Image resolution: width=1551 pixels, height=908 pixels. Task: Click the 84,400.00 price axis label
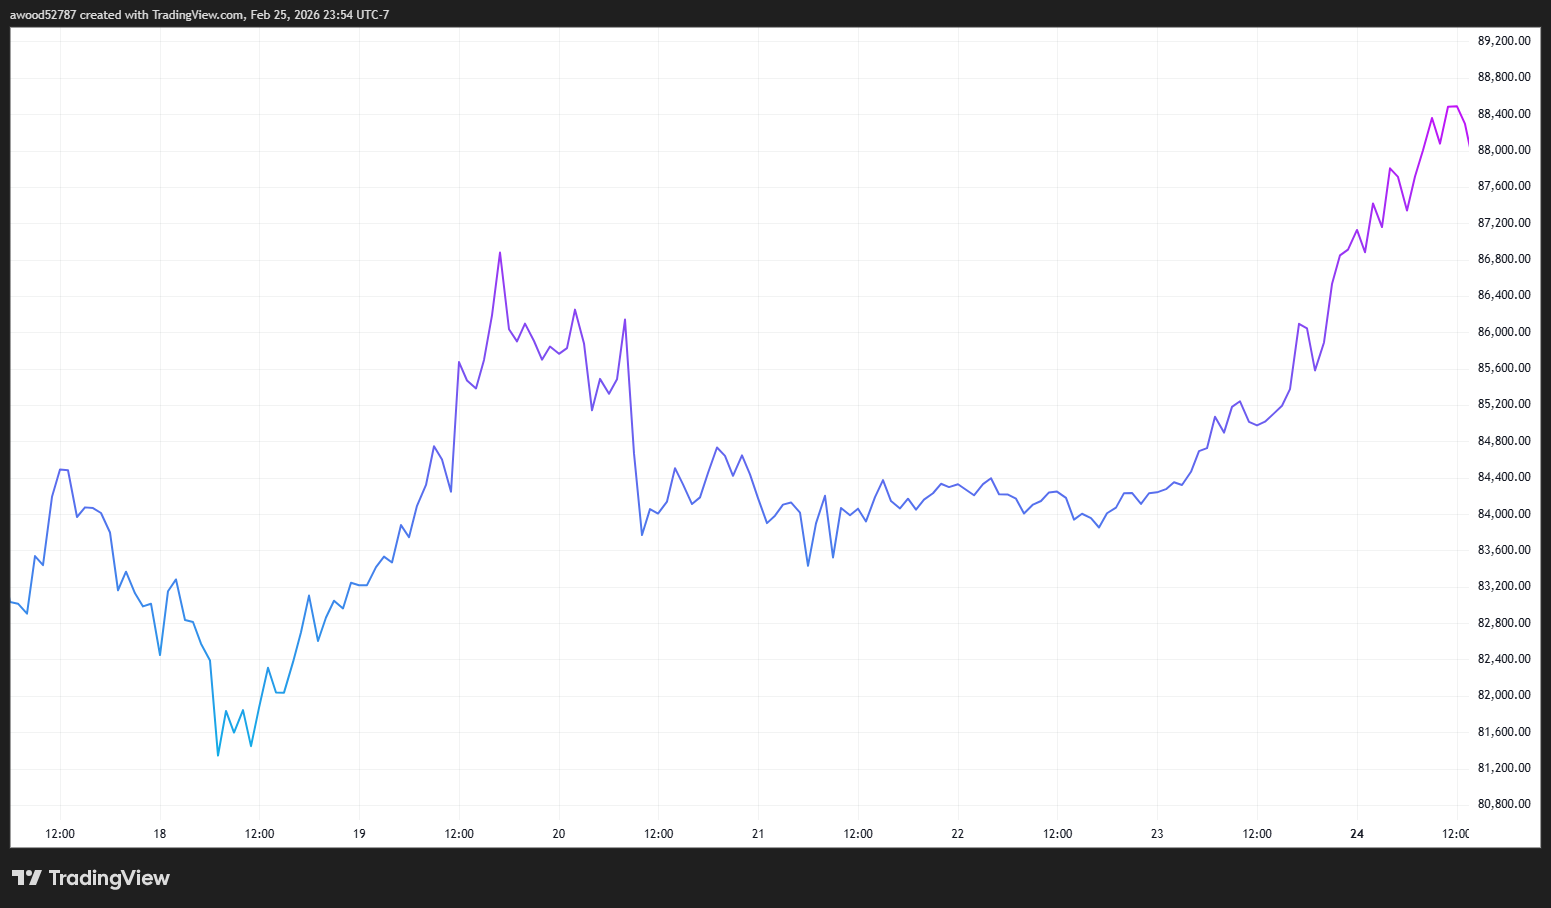(1504, 476)
